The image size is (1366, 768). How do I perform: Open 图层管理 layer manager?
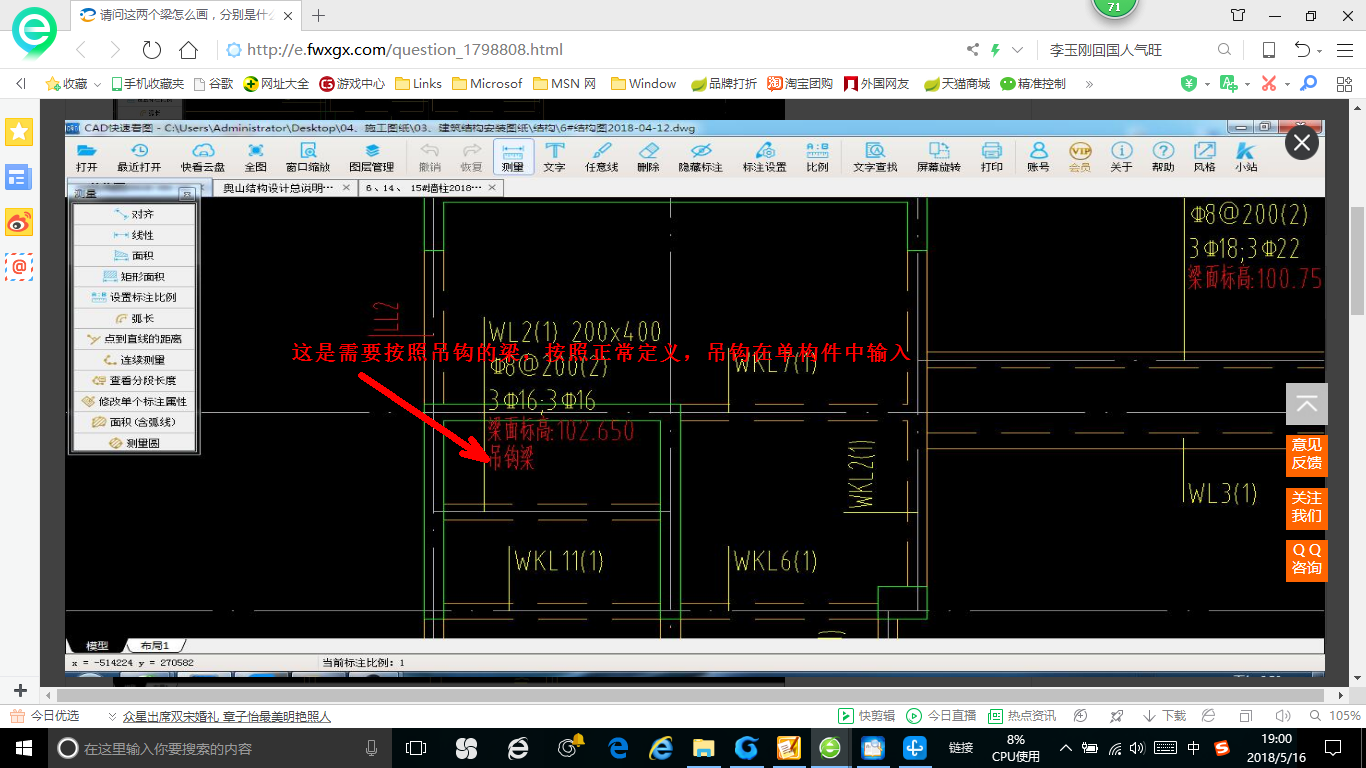pos(371,157)
